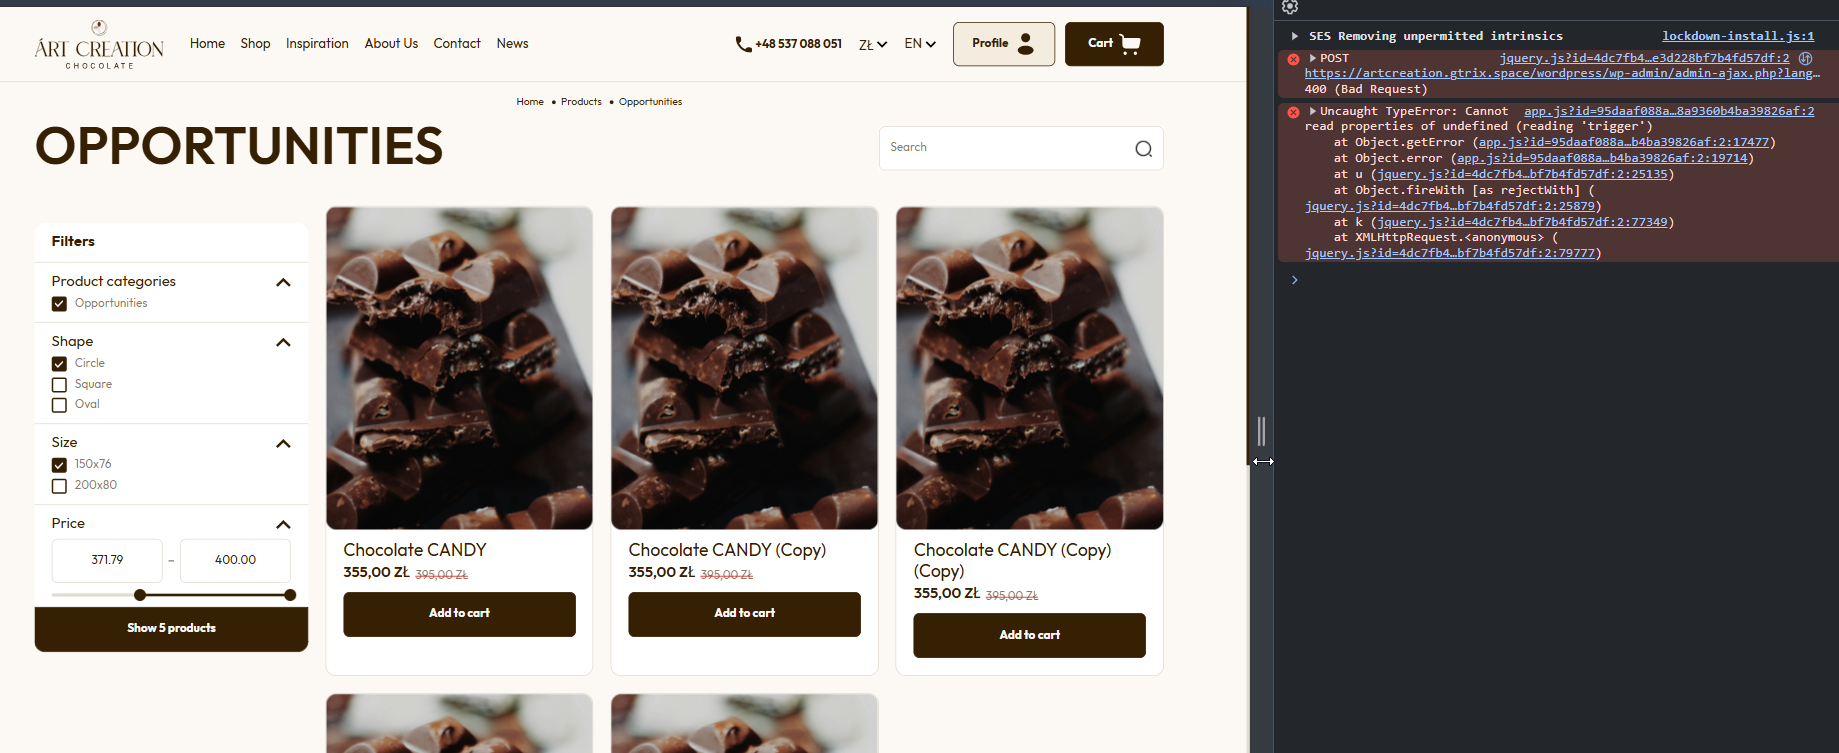This screenshot has height=753, width=1839.
Task: Open the jquery.js:2:77349 stack trace link
Action: 1522,223
